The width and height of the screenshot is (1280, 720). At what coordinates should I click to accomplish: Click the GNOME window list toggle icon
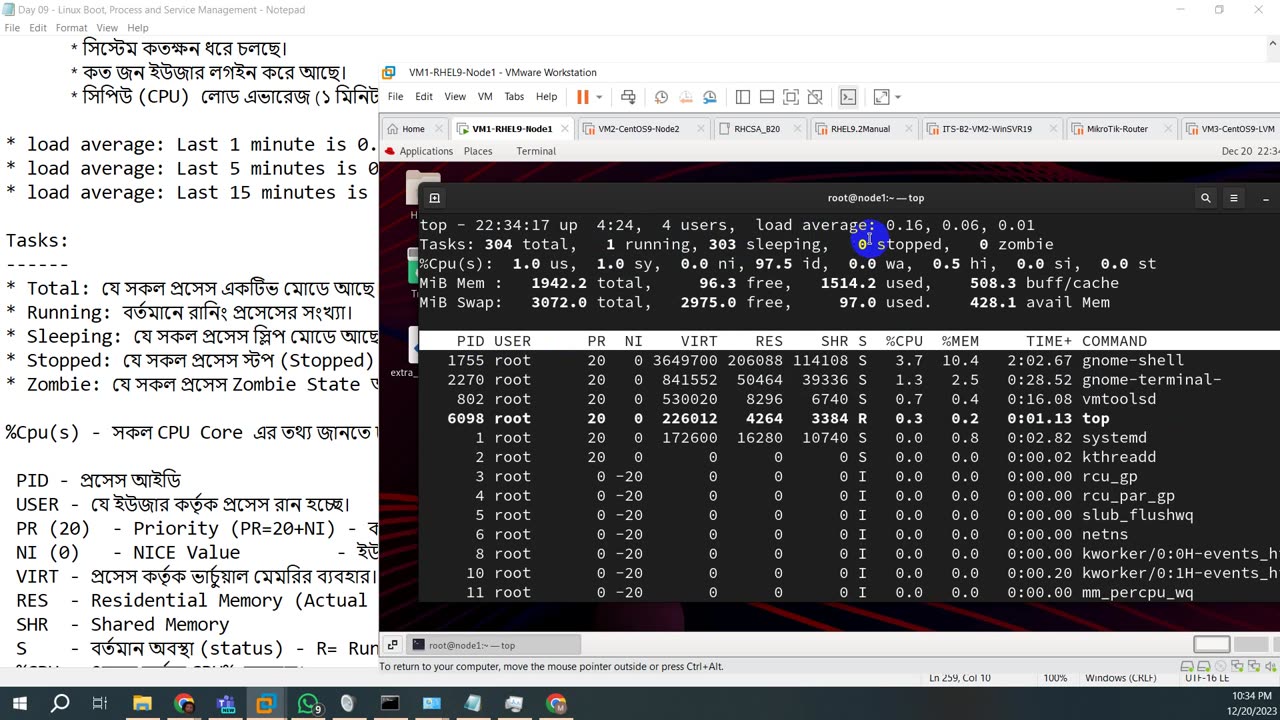[392, 645]
